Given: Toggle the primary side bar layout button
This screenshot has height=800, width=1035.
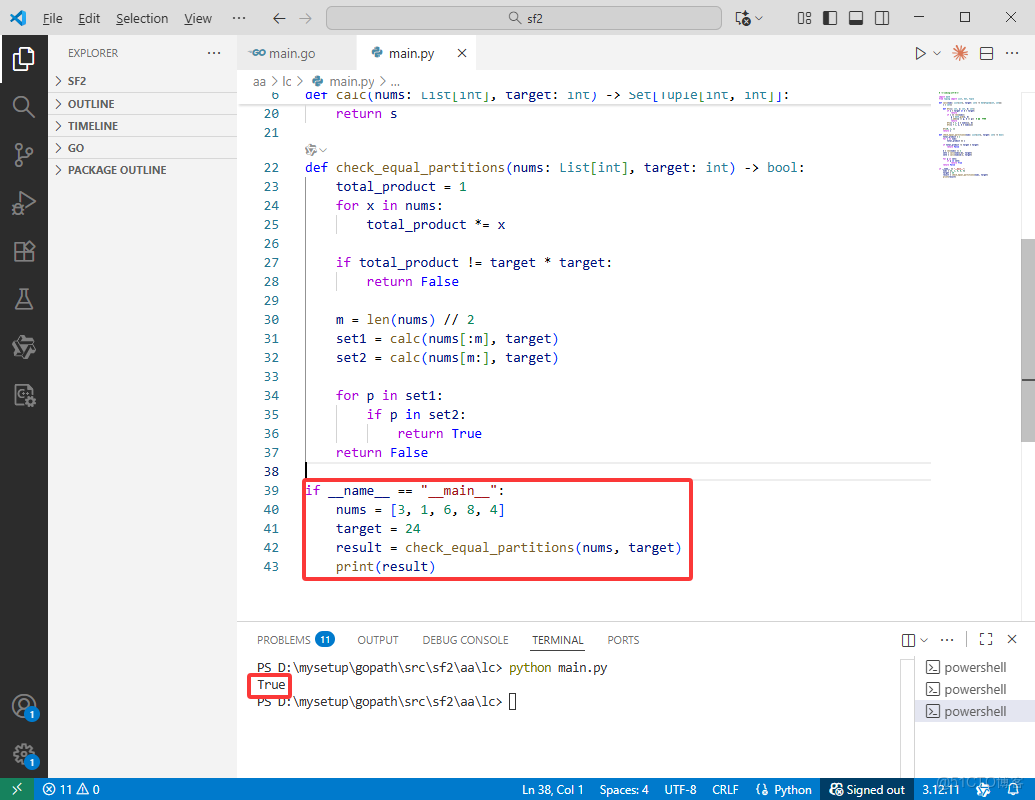Looking at the screenshot, I should click(830, 18).
